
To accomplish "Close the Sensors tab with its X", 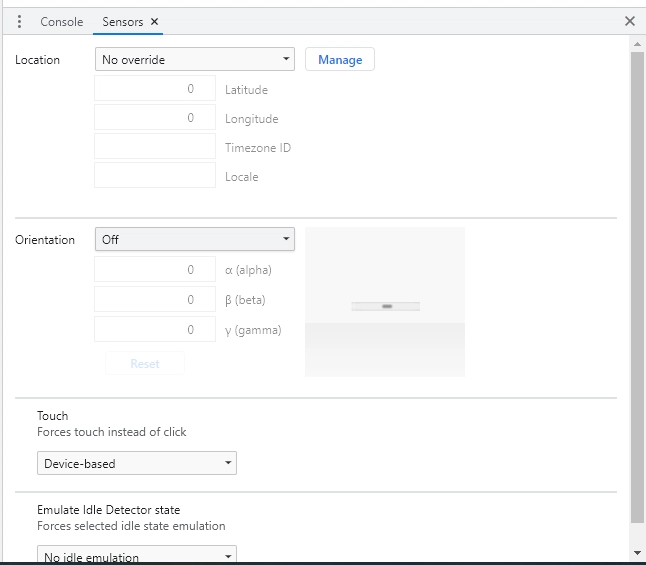I will pos(155,21).
